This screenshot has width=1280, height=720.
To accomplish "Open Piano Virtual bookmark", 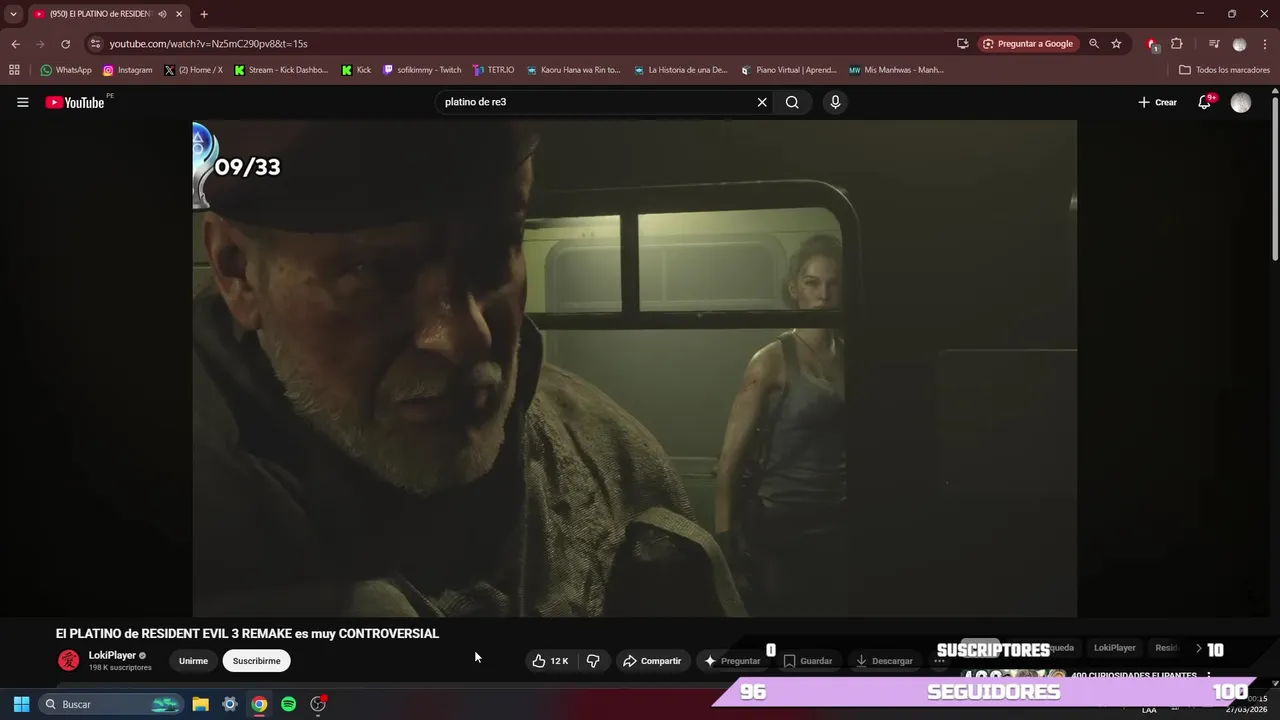I will point(789,70).
